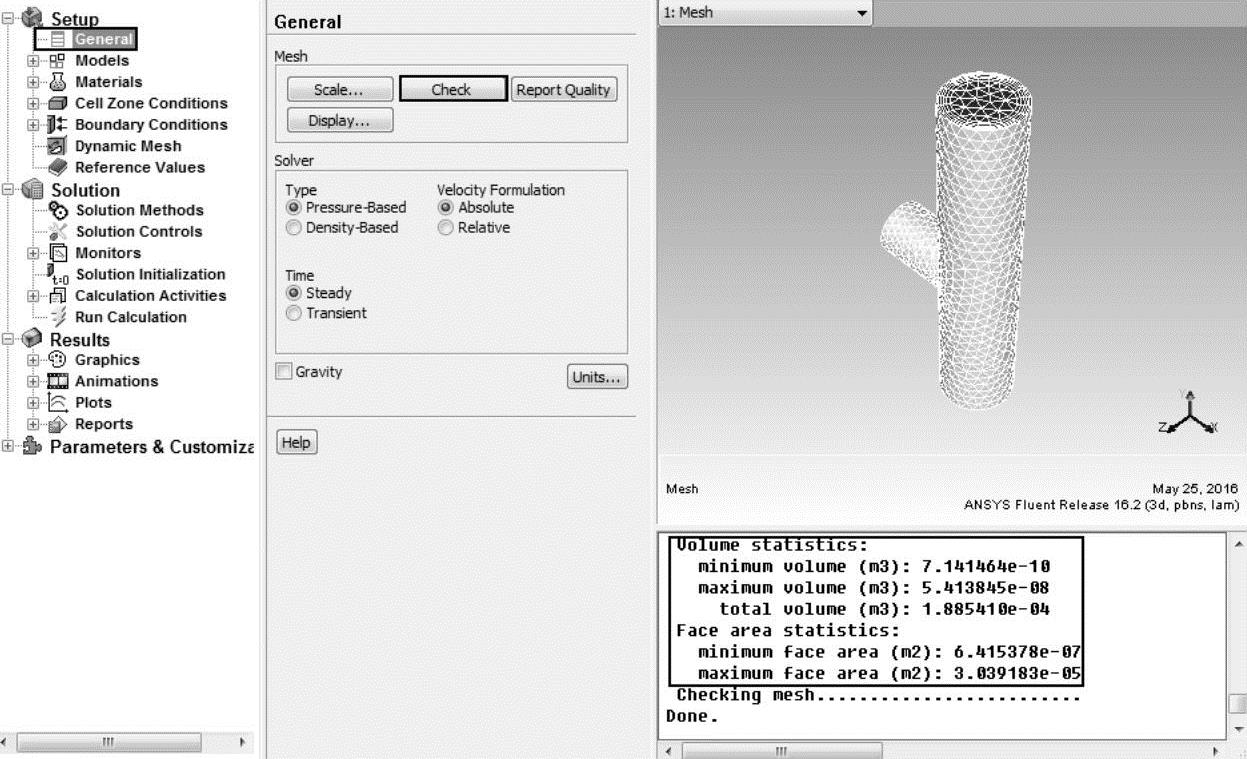Collapse the Results tree node
1247x759 pixels.
tap(9, 340)
